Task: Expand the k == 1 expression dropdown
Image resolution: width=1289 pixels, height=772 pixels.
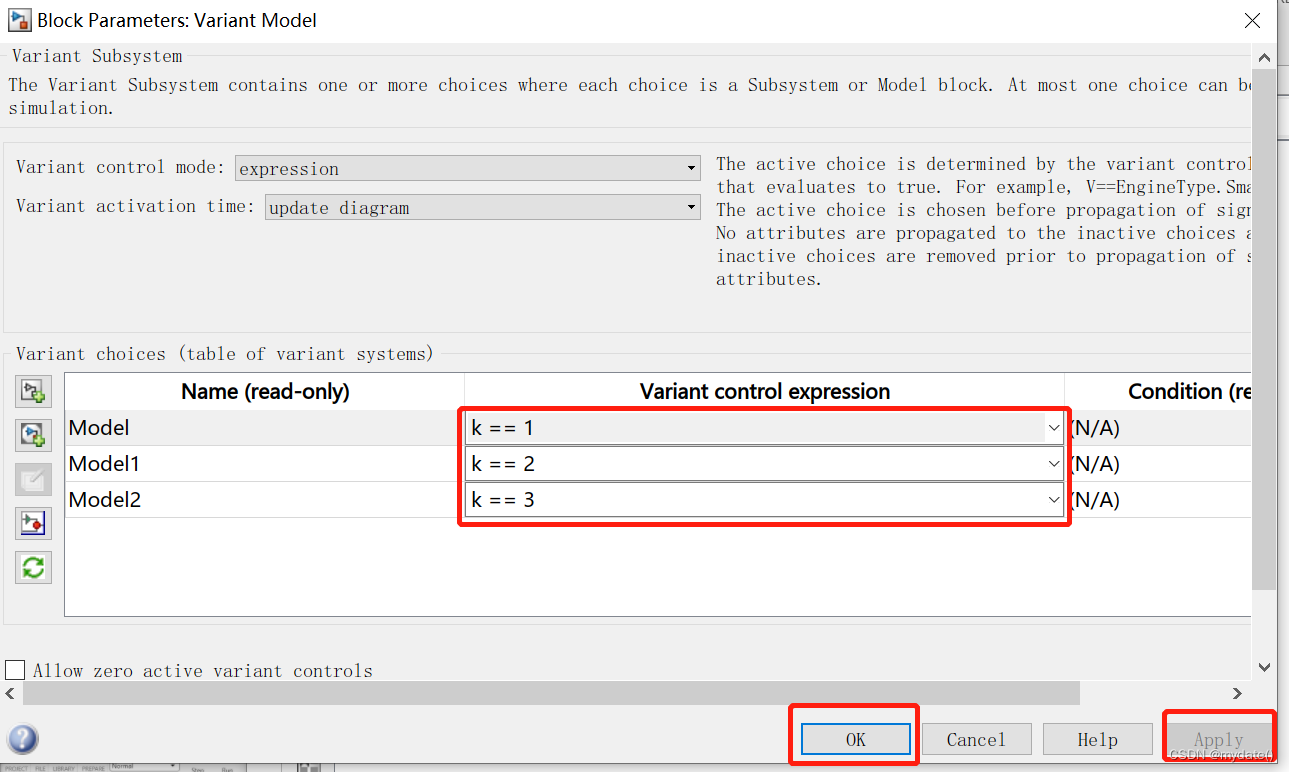Action: click(1053, 427)
